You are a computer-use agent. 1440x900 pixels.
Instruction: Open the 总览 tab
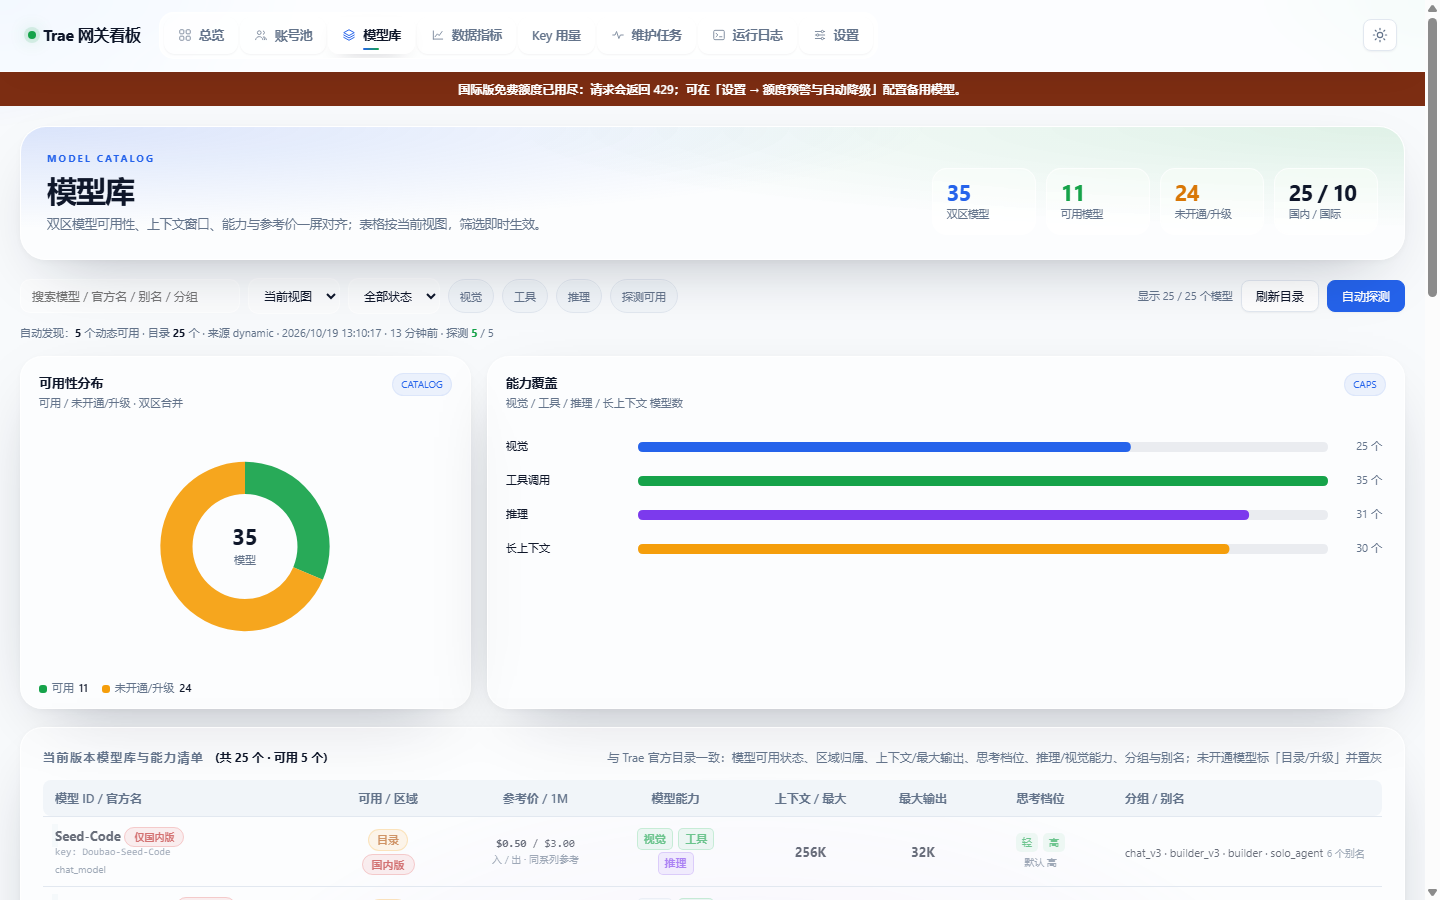201,35
